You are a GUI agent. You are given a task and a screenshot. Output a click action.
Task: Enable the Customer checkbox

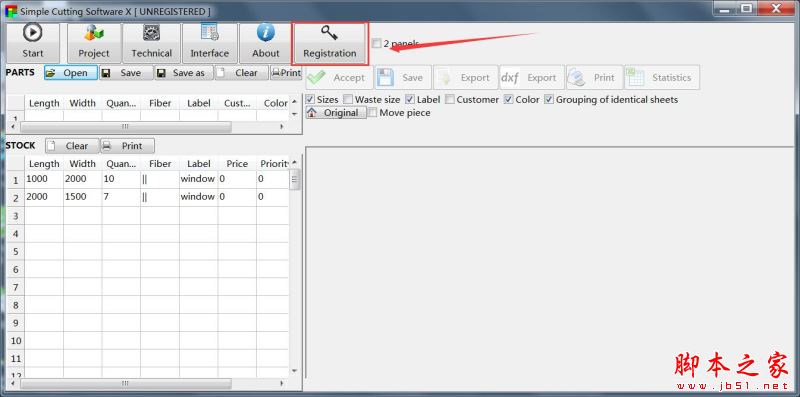pyautogui.click(x=449, y=100)
